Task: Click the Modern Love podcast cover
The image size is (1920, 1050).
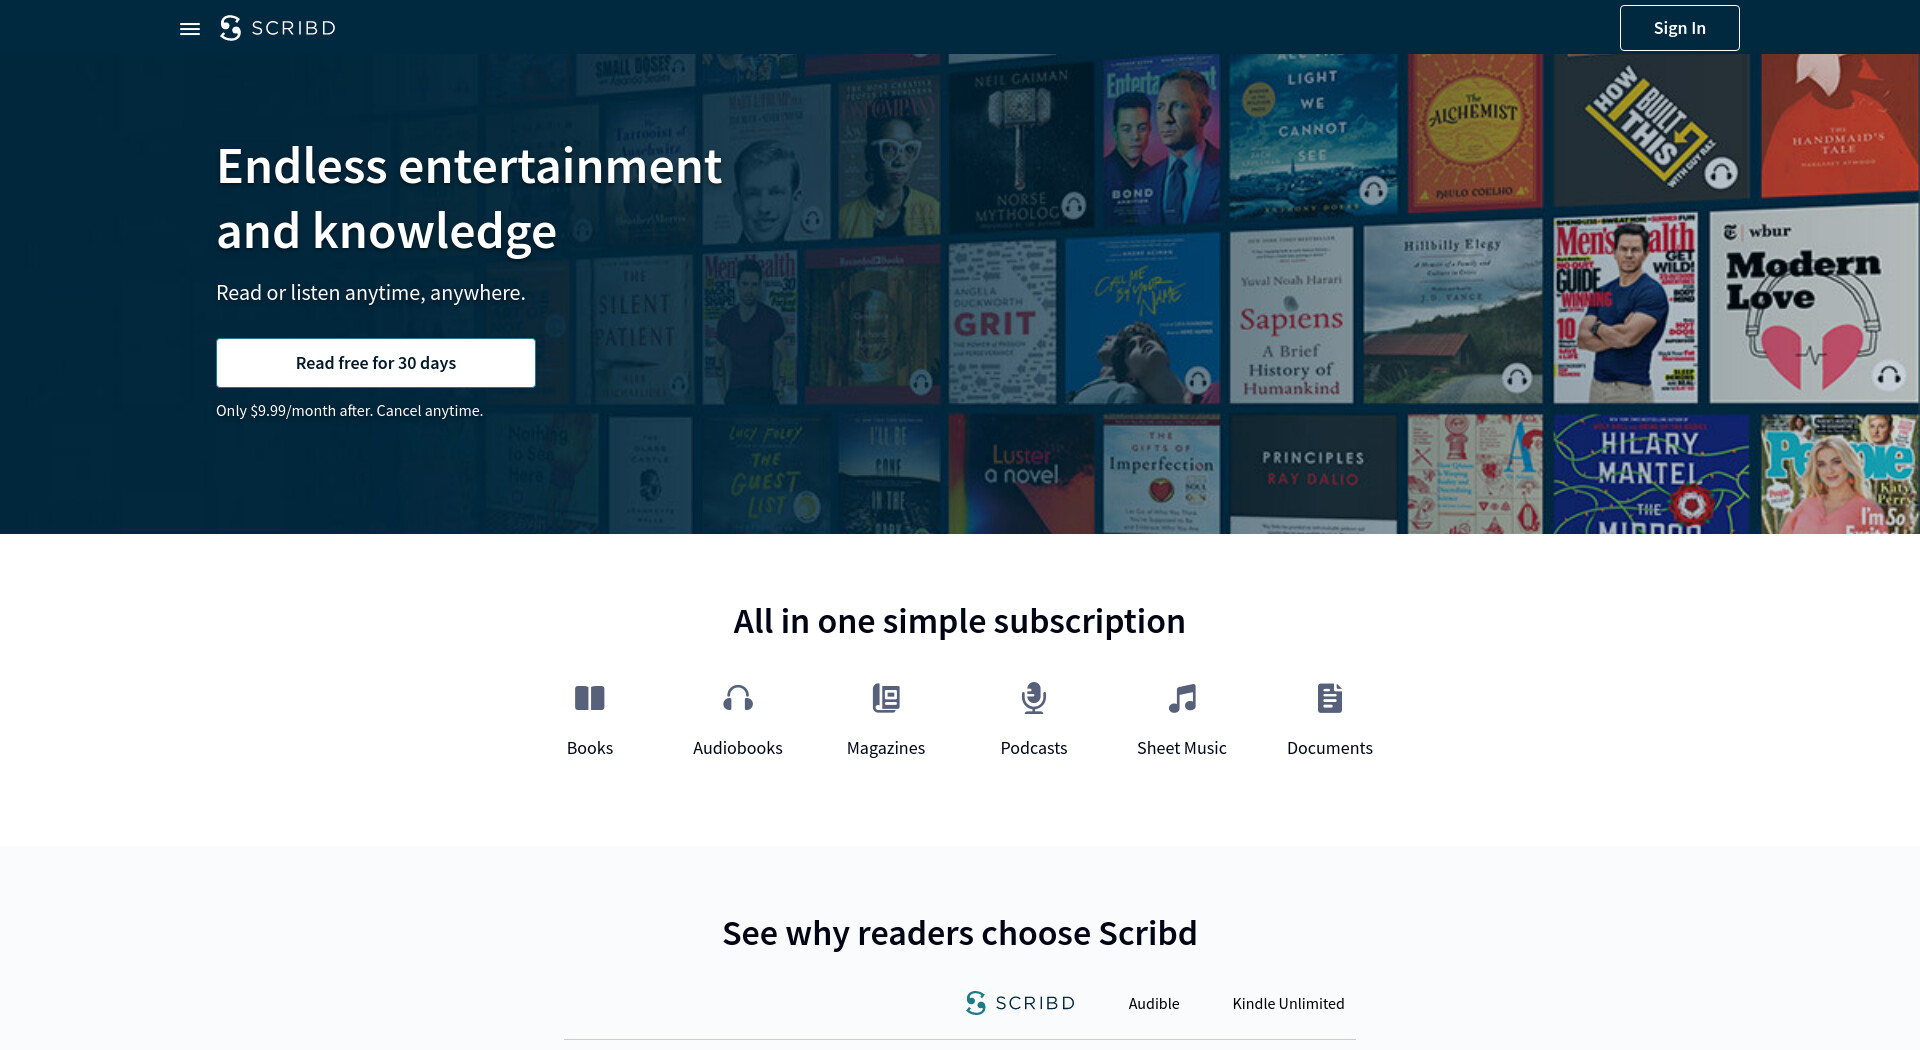Action: 1814,304
